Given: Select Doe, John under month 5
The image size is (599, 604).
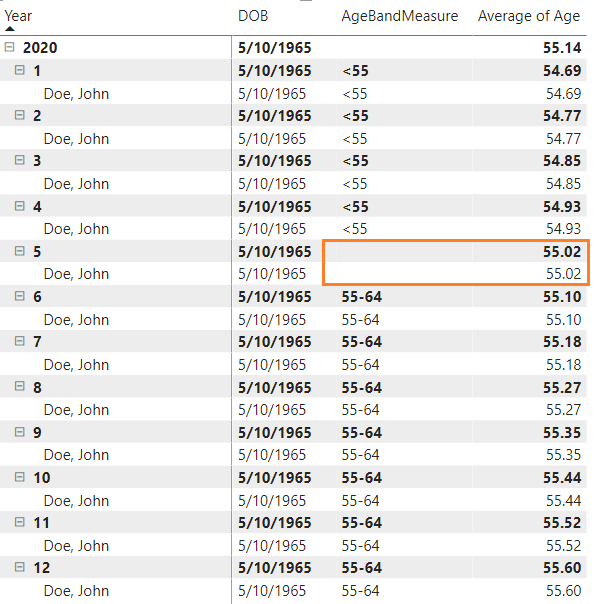Looking at the screenshot, I should [76, 274].
